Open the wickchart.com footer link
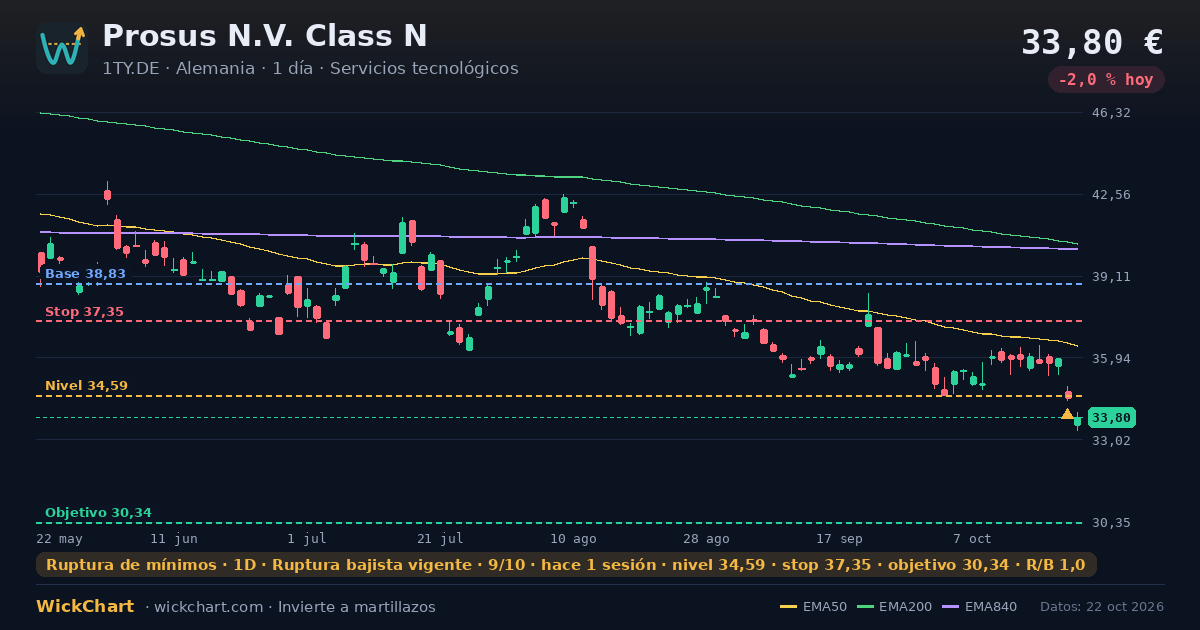Viewport: 1200px width, 630px height. pyautogui.click(x=209, y=607)
